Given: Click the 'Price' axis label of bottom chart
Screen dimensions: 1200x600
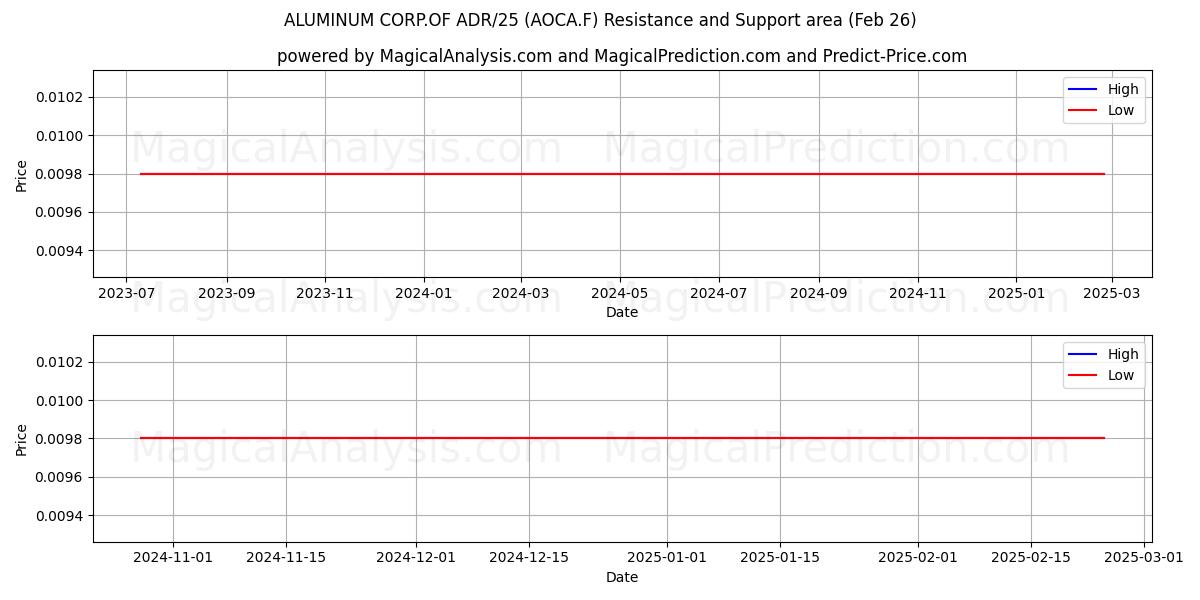Looking at the screenshot, I should point(22,438).
